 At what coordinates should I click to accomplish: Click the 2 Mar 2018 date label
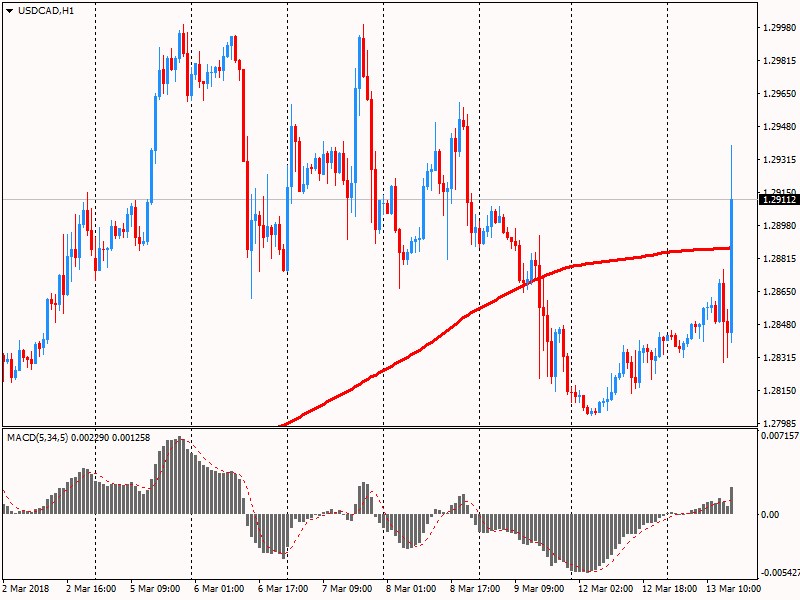[26, 589]
